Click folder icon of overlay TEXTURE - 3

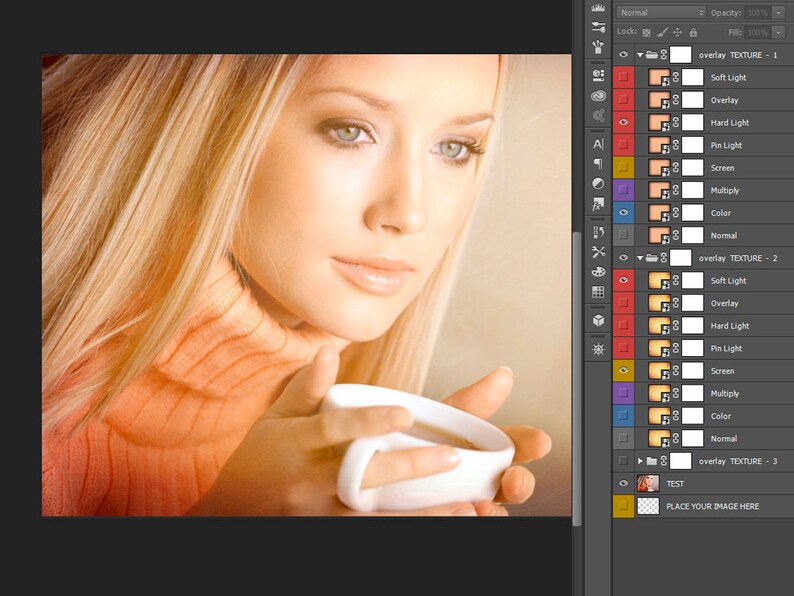(x=652, y=461)
